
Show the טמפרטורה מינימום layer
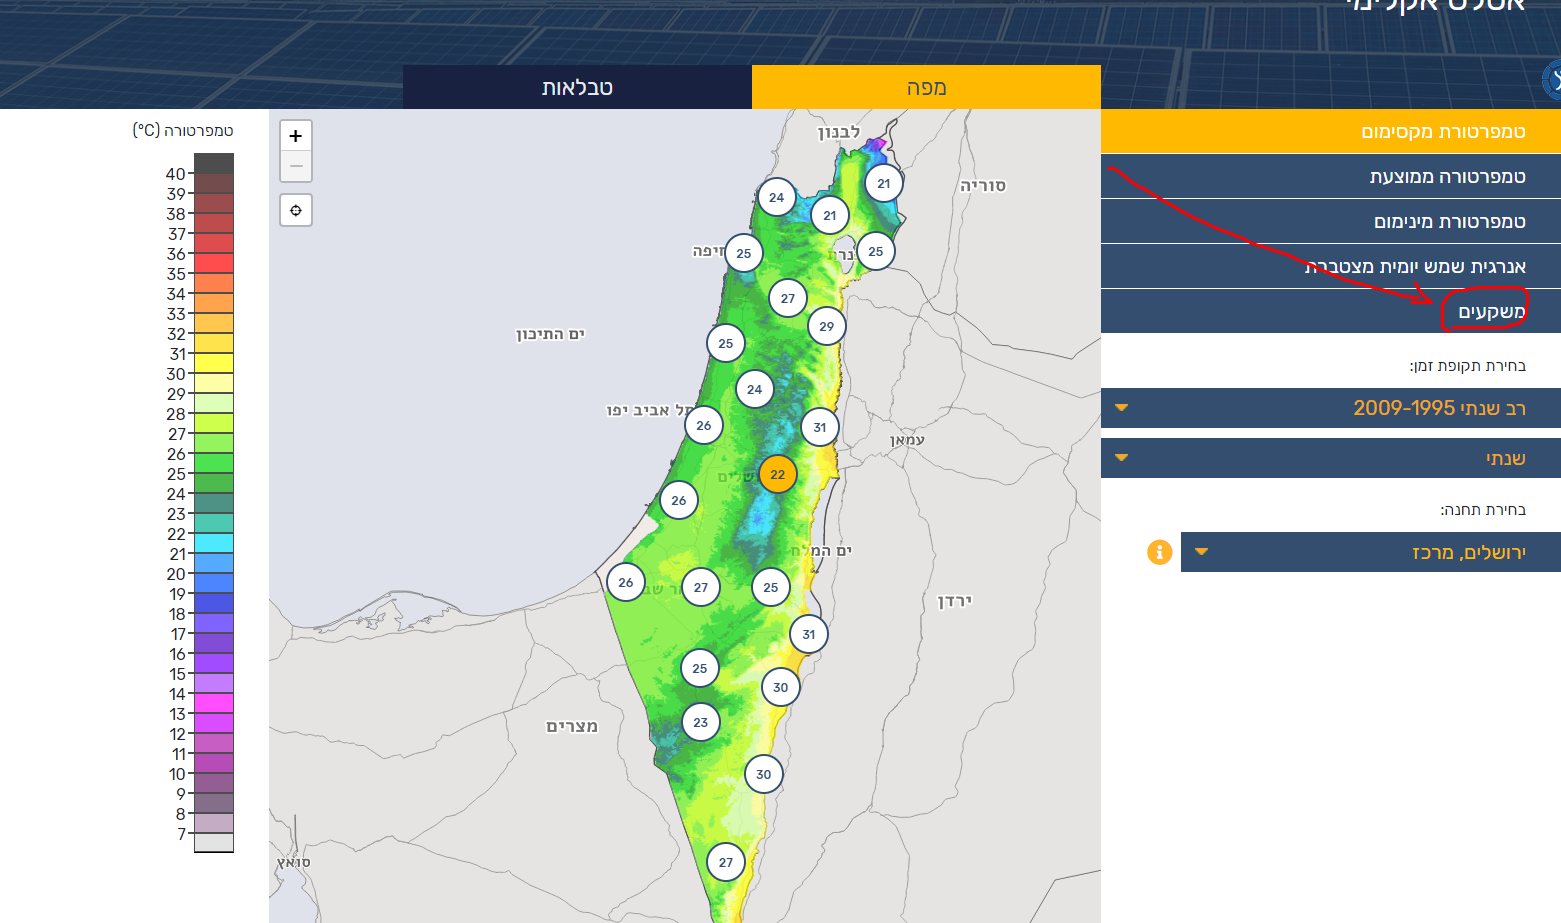[x=1330, y=221]
